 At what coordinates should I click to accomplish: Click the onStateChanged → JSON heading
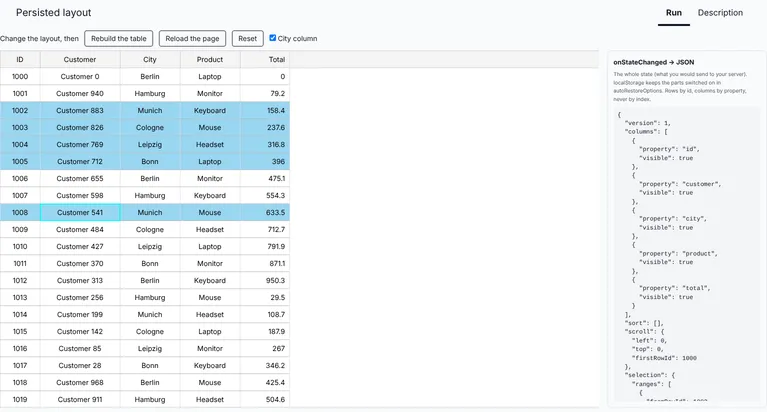pyautogui.click(x=654, y=62)
